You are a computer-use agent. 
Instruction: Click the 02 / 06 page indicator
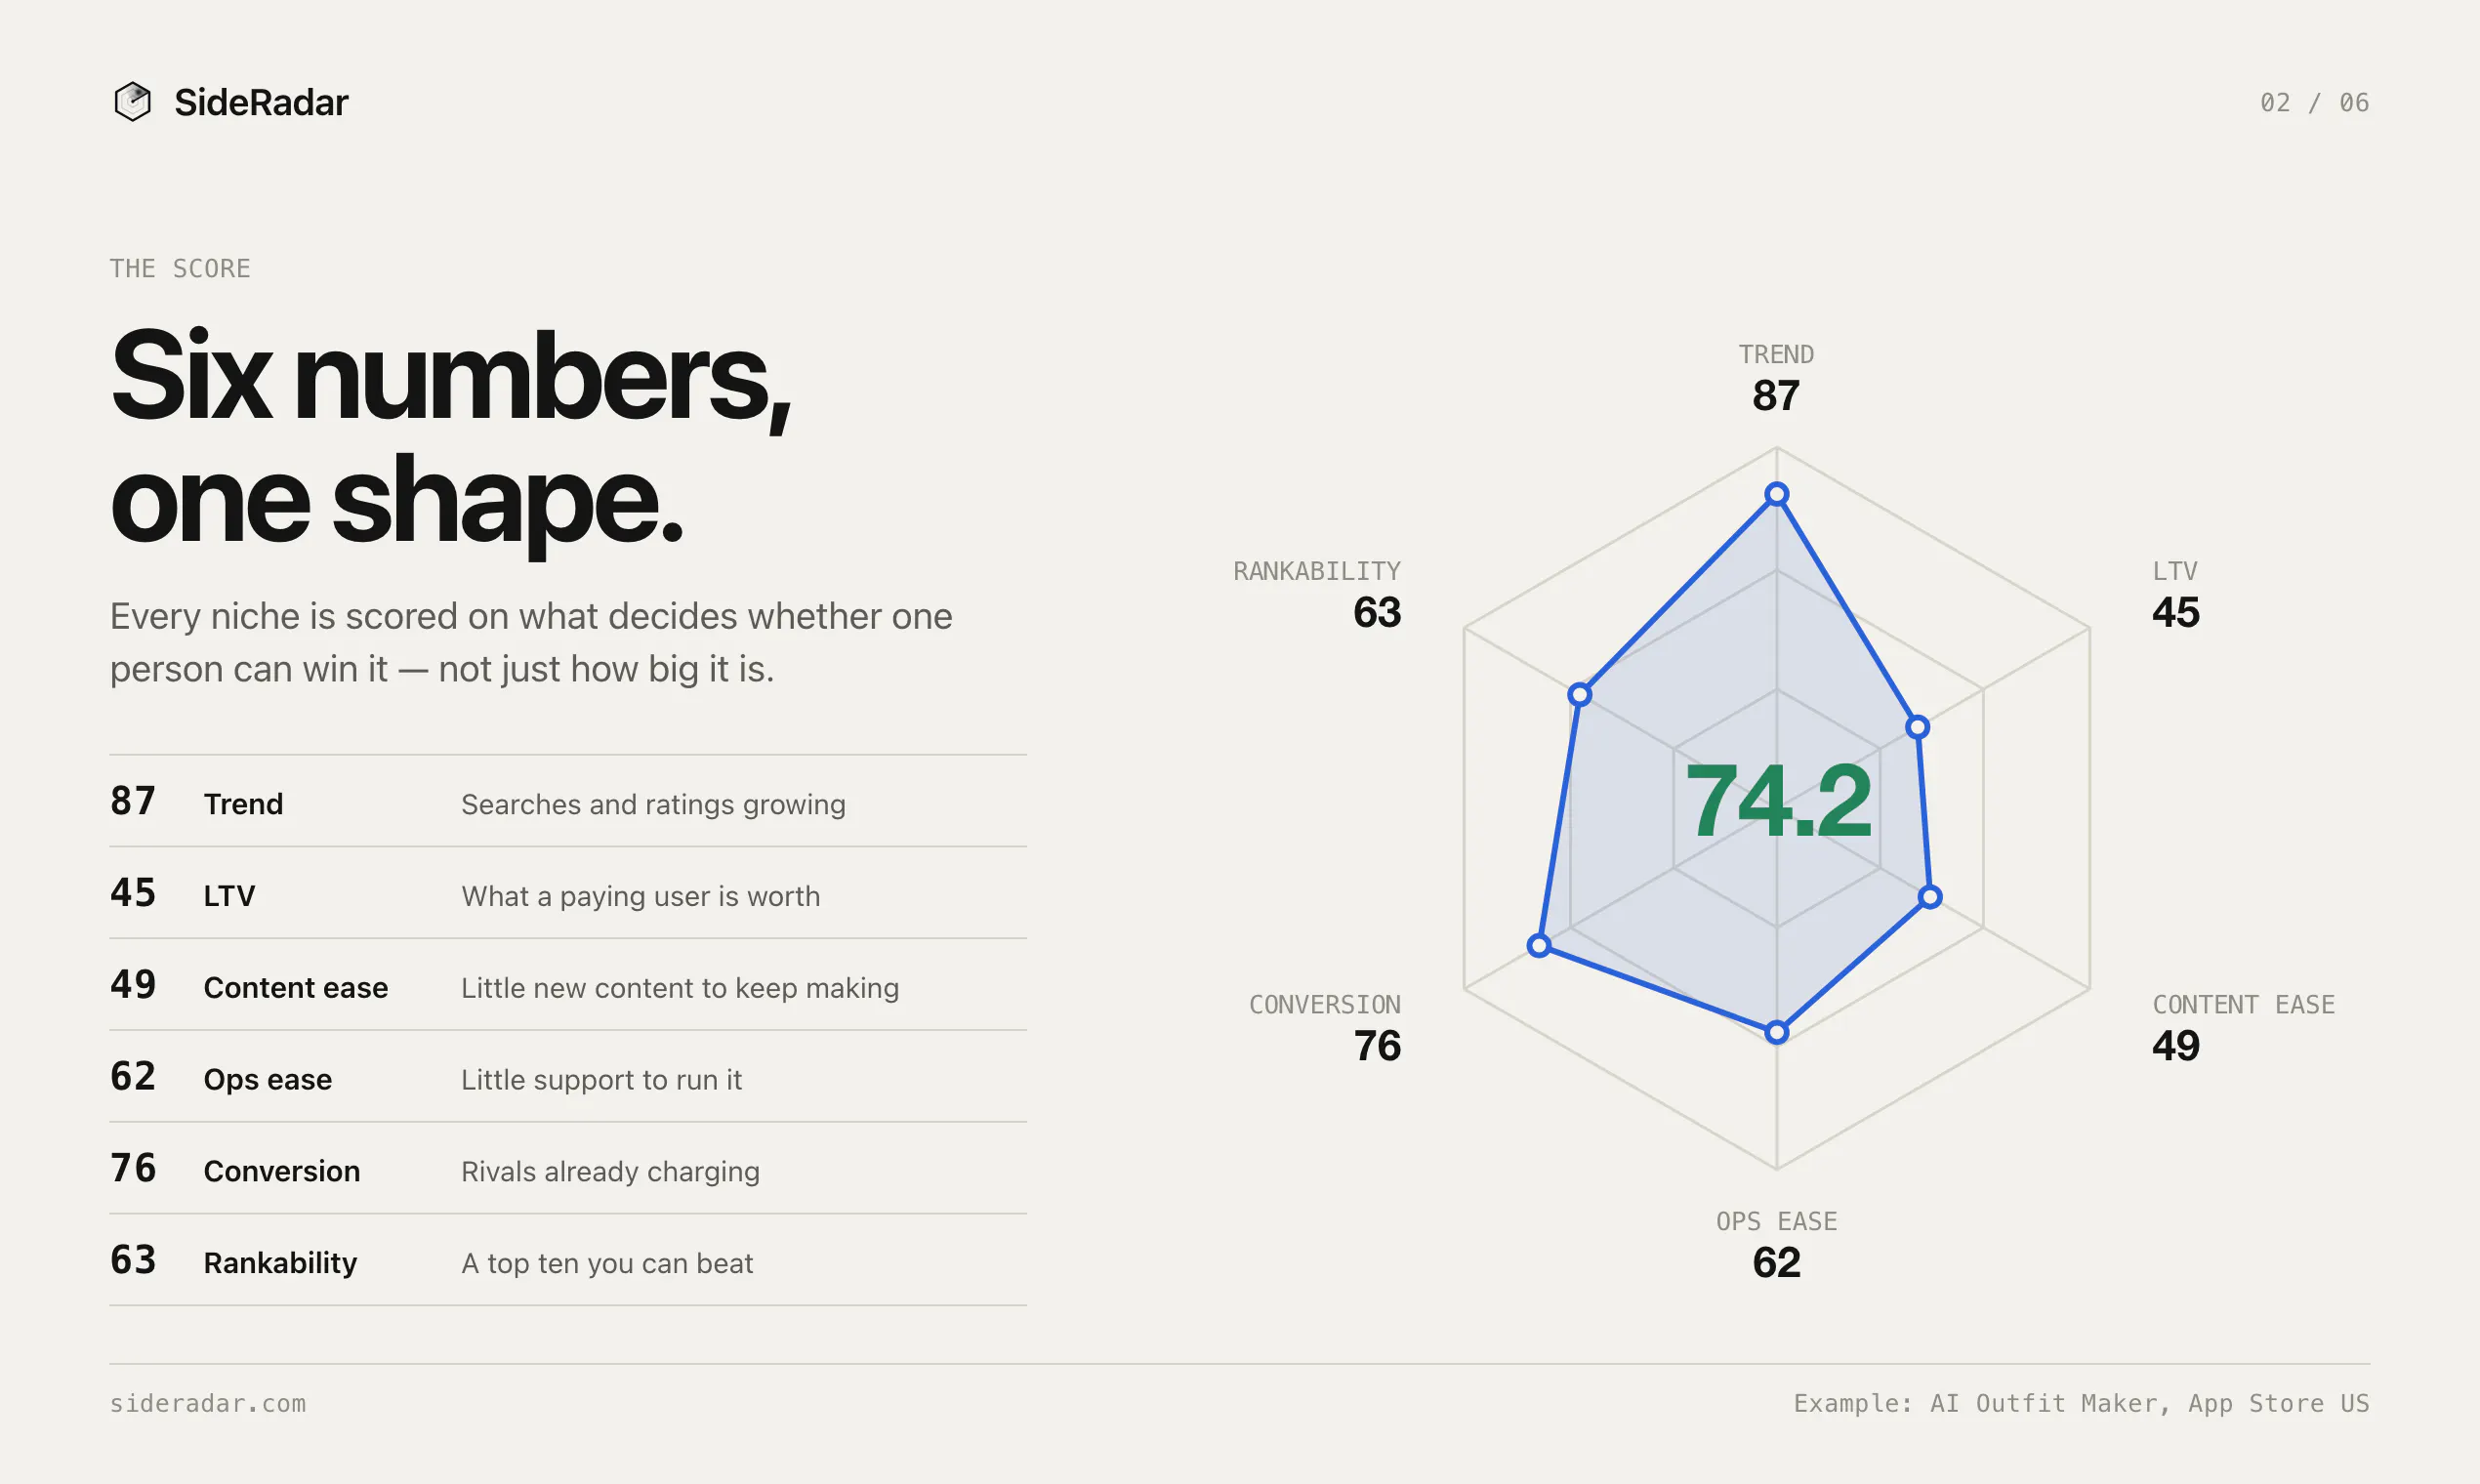[x=2314, y=102]
